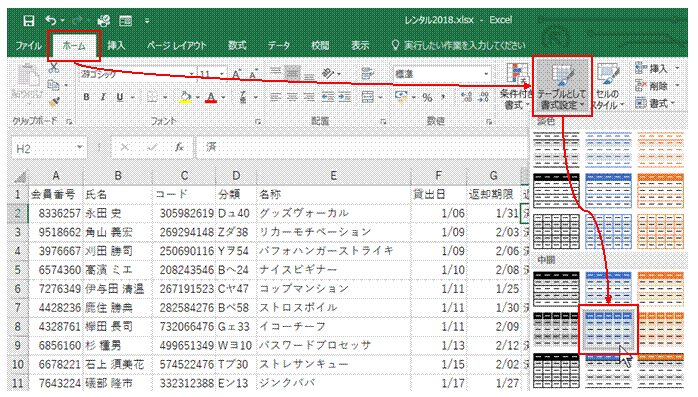
Task: Open the font color dropdown arrow
Action: pos(223,97)
